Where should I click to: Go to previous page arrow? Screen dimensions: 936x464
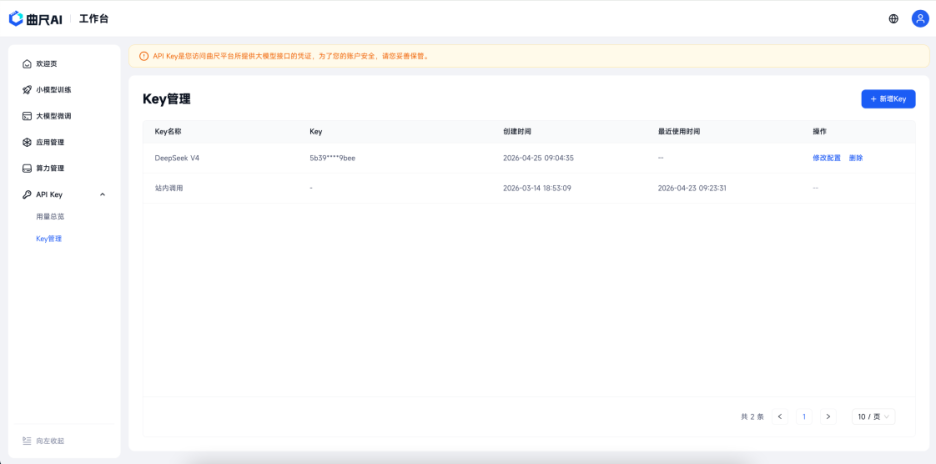click(780, 416)
